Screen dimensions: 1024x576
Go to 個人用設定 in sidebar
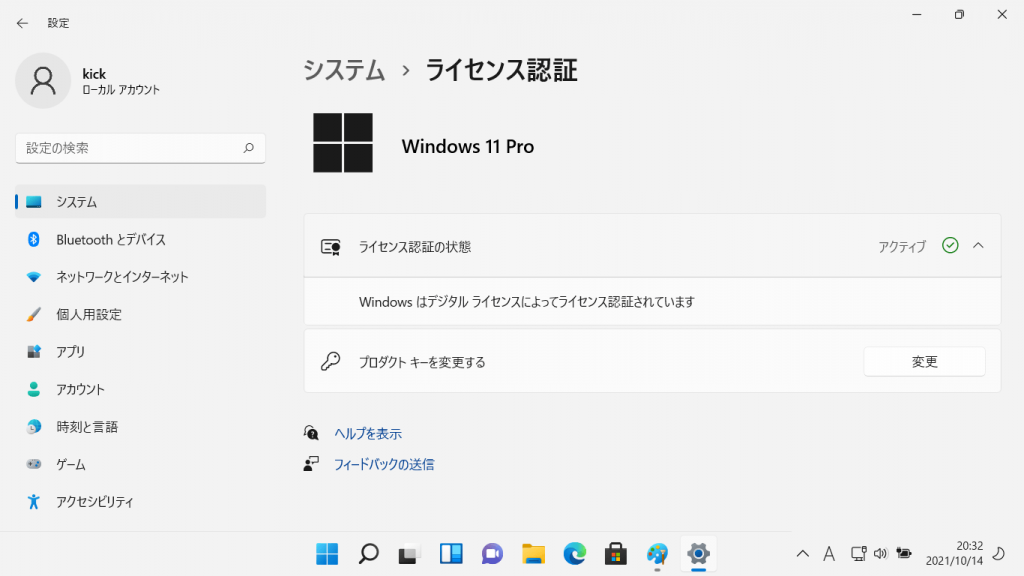click(x=89, y=315)
